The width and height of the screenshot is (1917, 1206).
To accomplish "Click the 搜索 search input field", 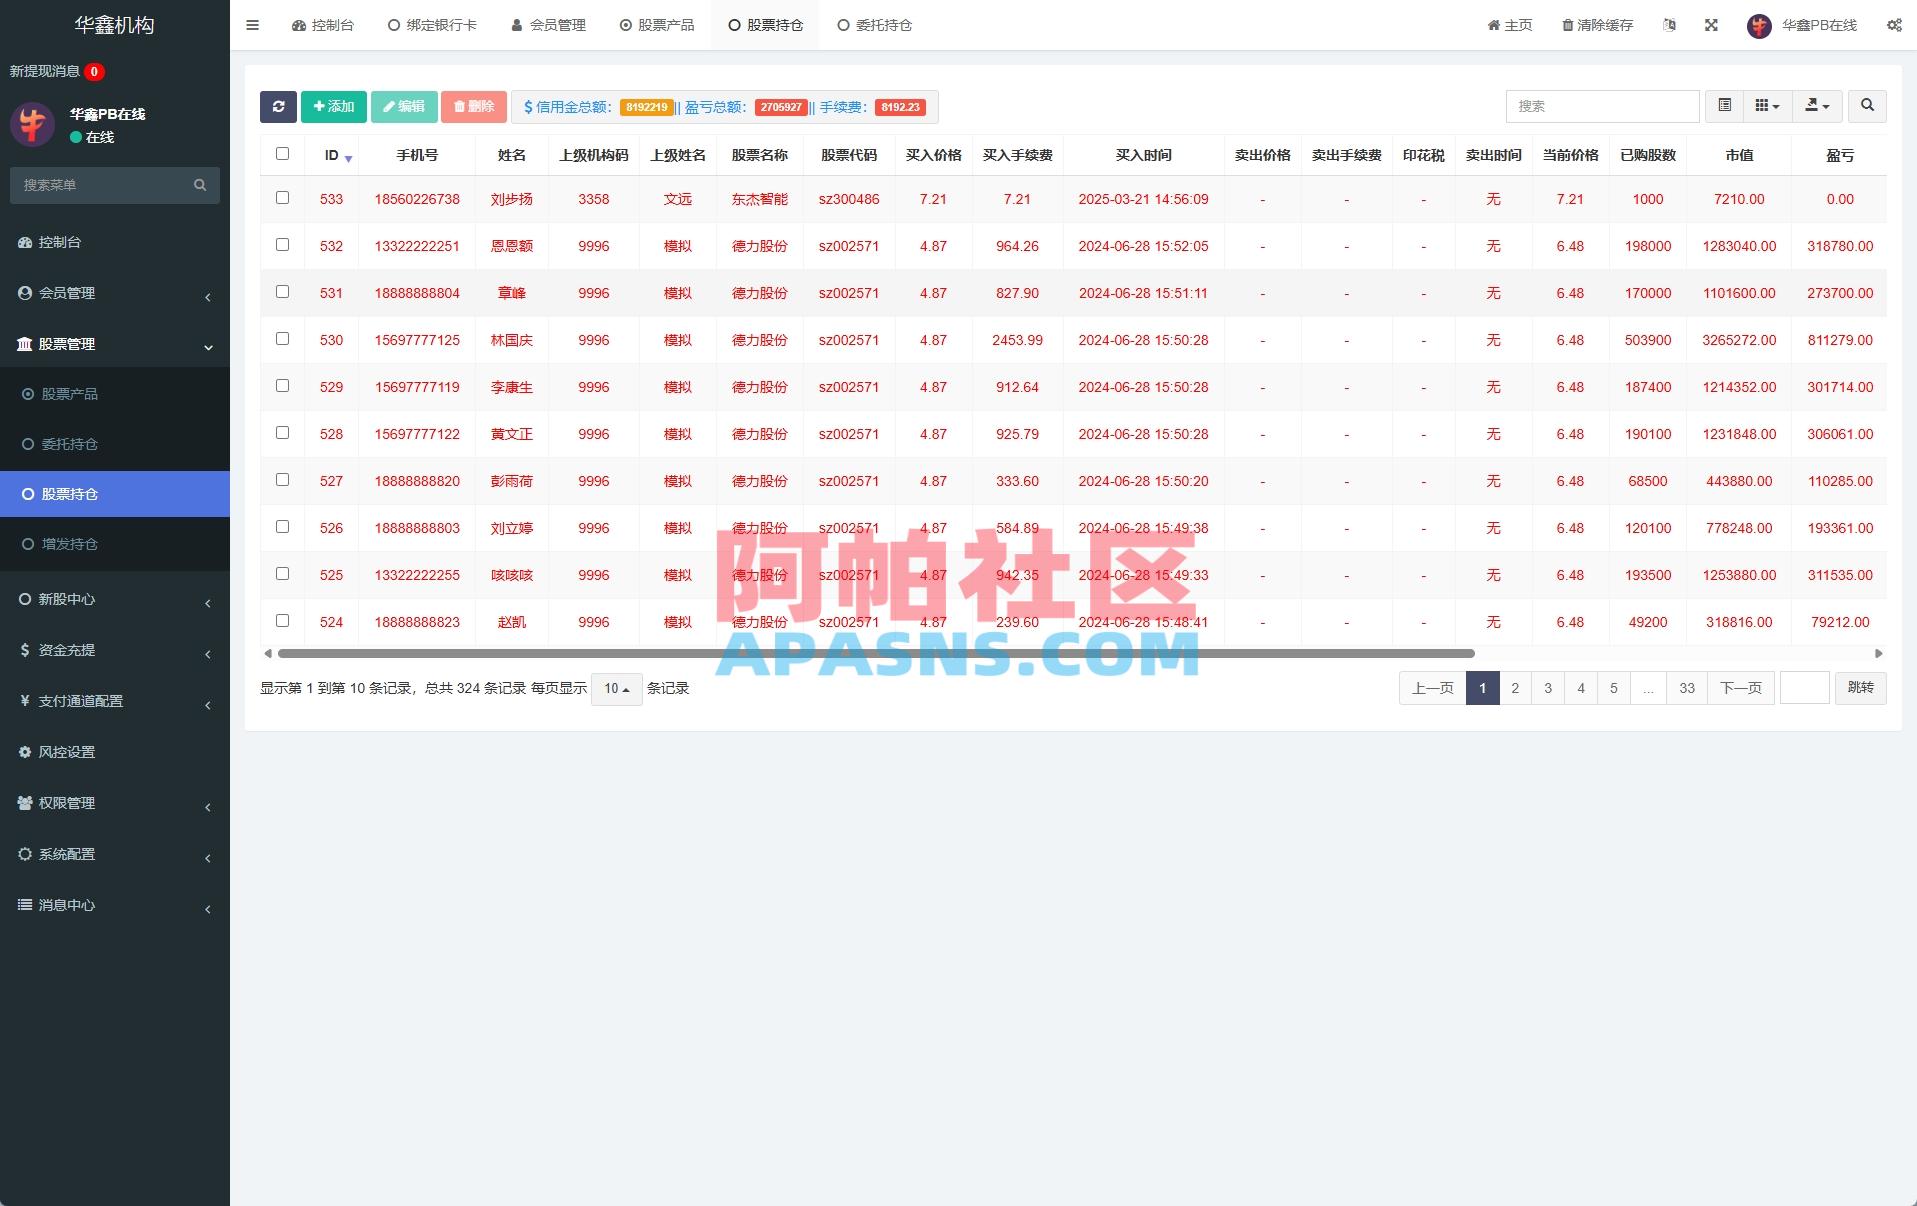I will [1601, 106].
